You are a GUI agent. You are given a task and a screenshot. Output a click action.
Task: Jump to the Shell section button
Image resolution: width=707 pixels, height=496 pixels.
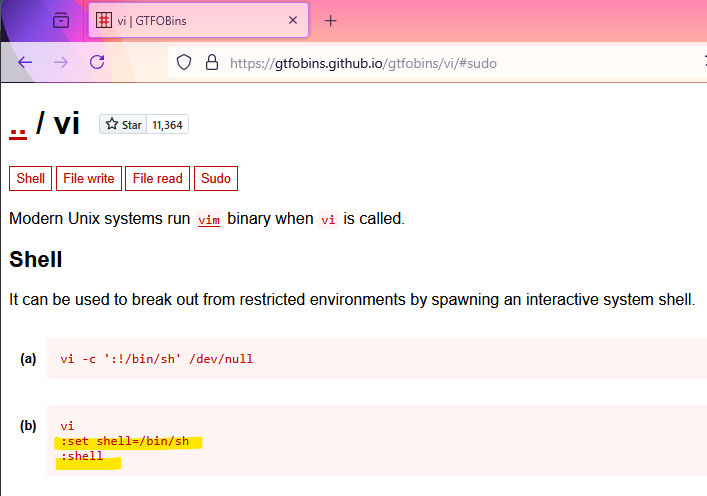[31, 179]
